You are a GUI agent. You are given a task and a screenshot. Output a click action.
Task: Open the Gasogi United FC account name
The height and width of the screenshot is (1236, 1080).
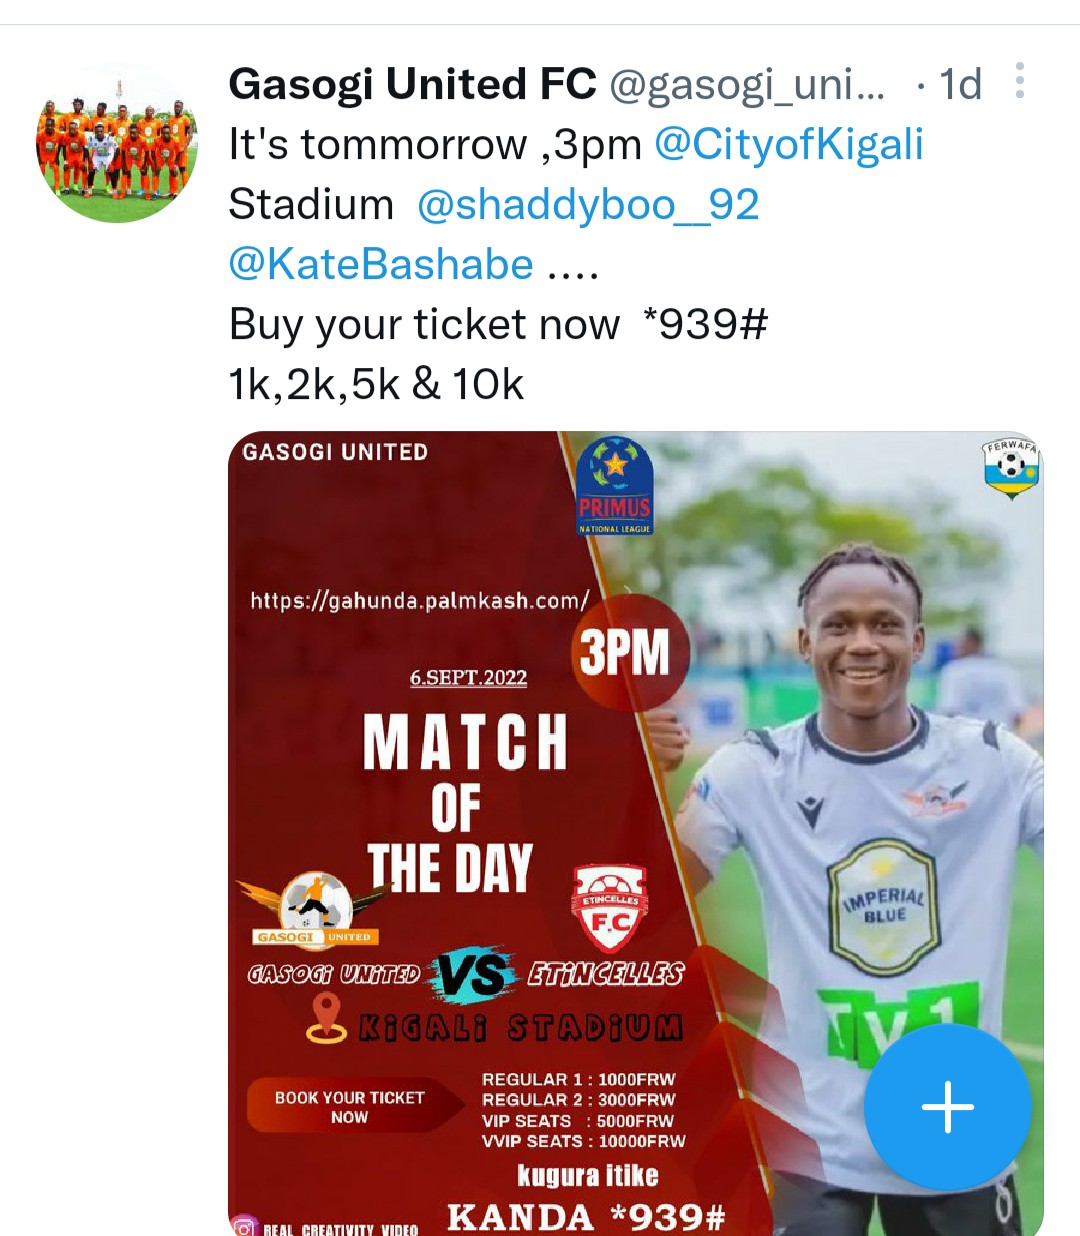click(412, 84)
